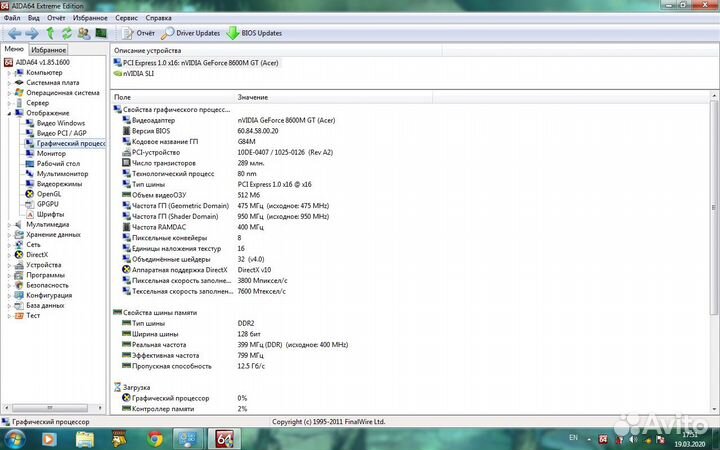
Task: Click the Конфигурация tree icon
Action: click(19, 295)
